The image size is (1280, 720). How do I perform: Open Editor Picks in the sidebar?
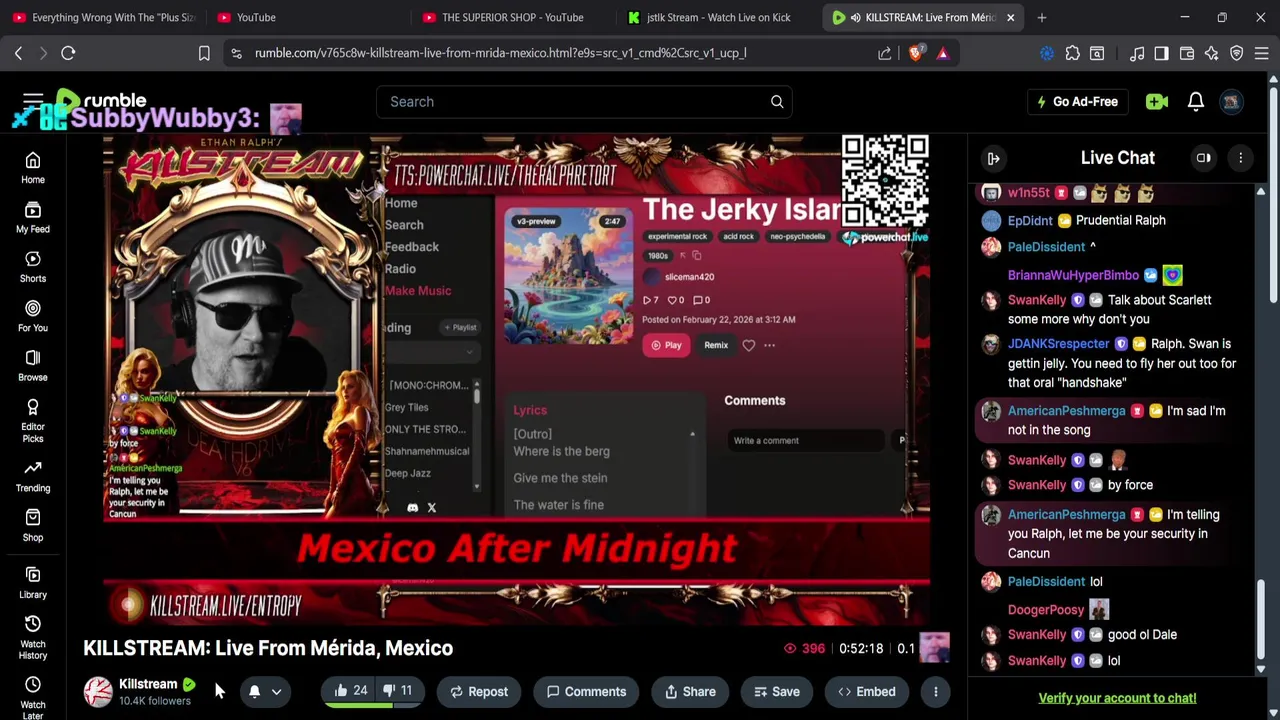[33, 420]
